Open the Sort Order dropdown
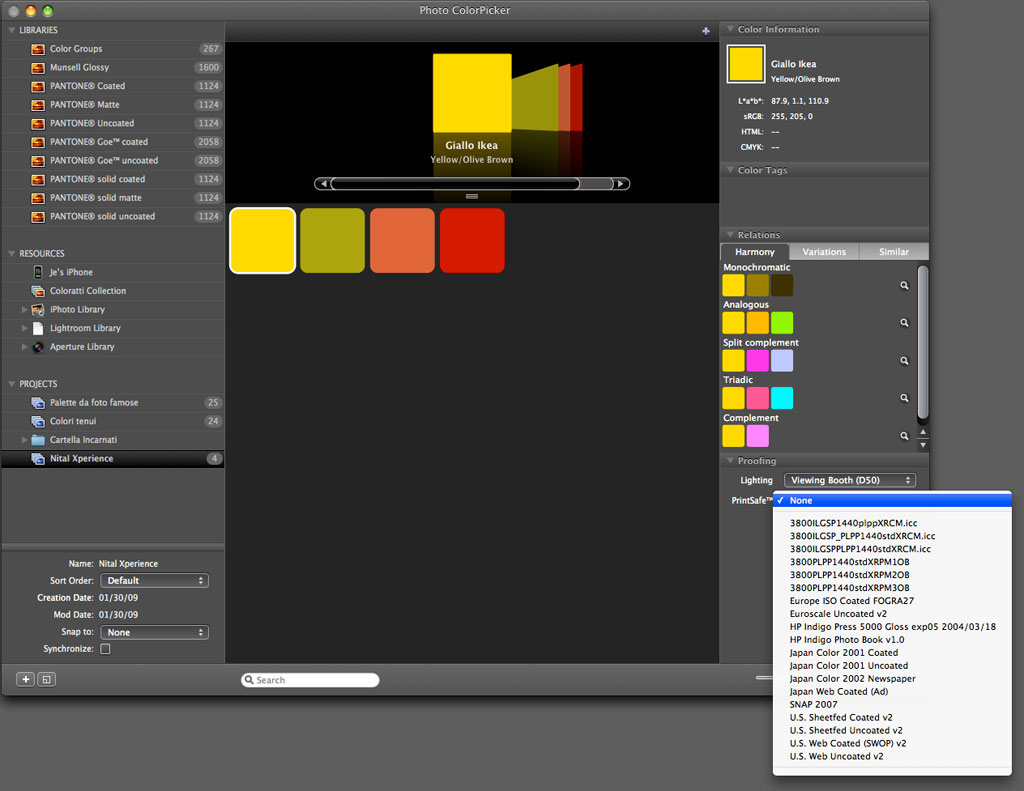 [154, 581]
